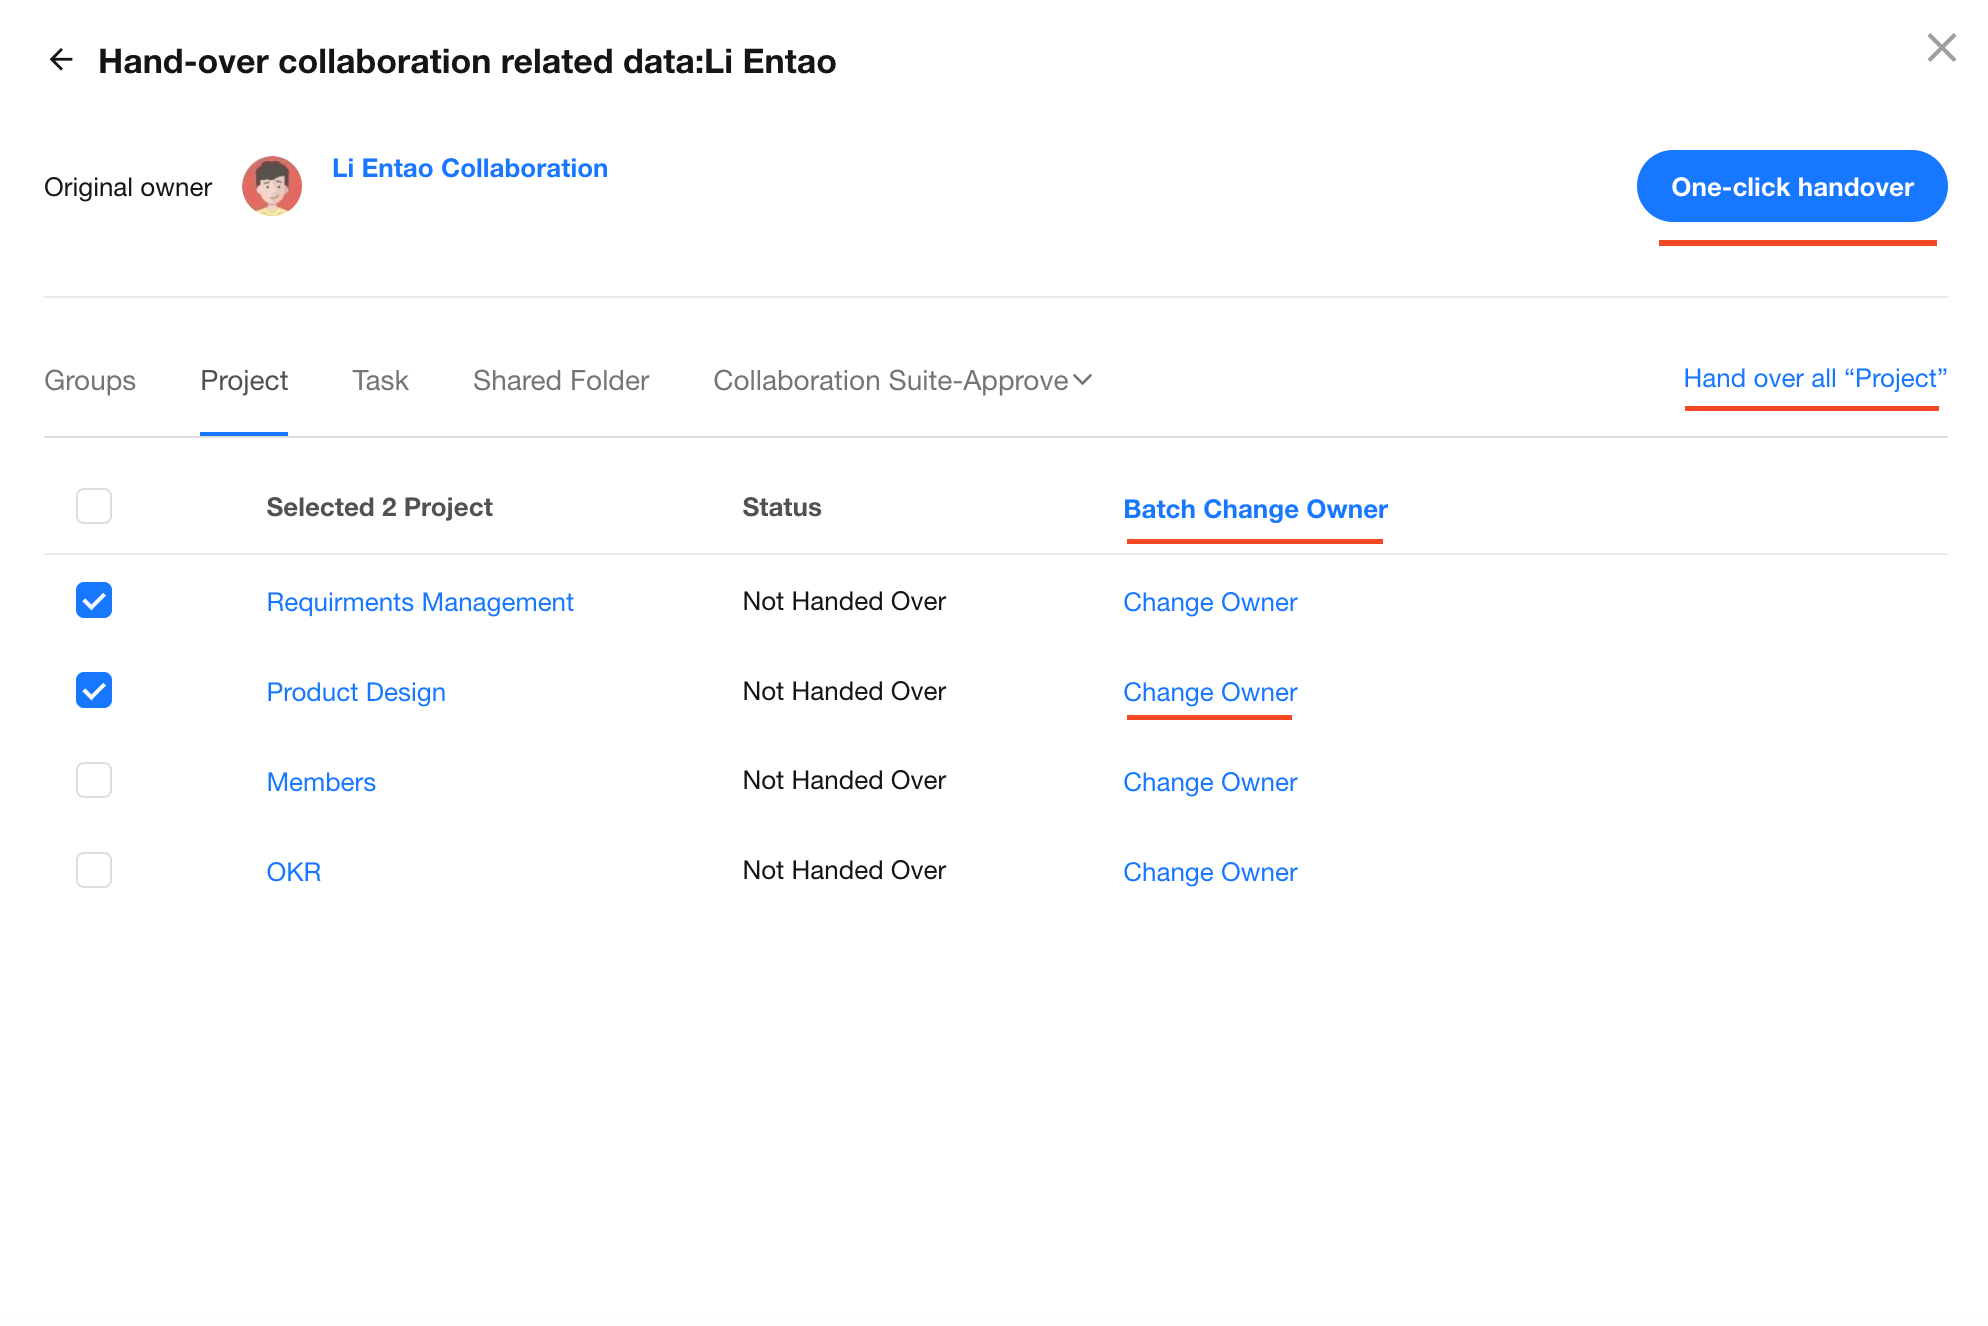Click the One-click handover button
1988x1326 pixels.
tap(1792, 186)
